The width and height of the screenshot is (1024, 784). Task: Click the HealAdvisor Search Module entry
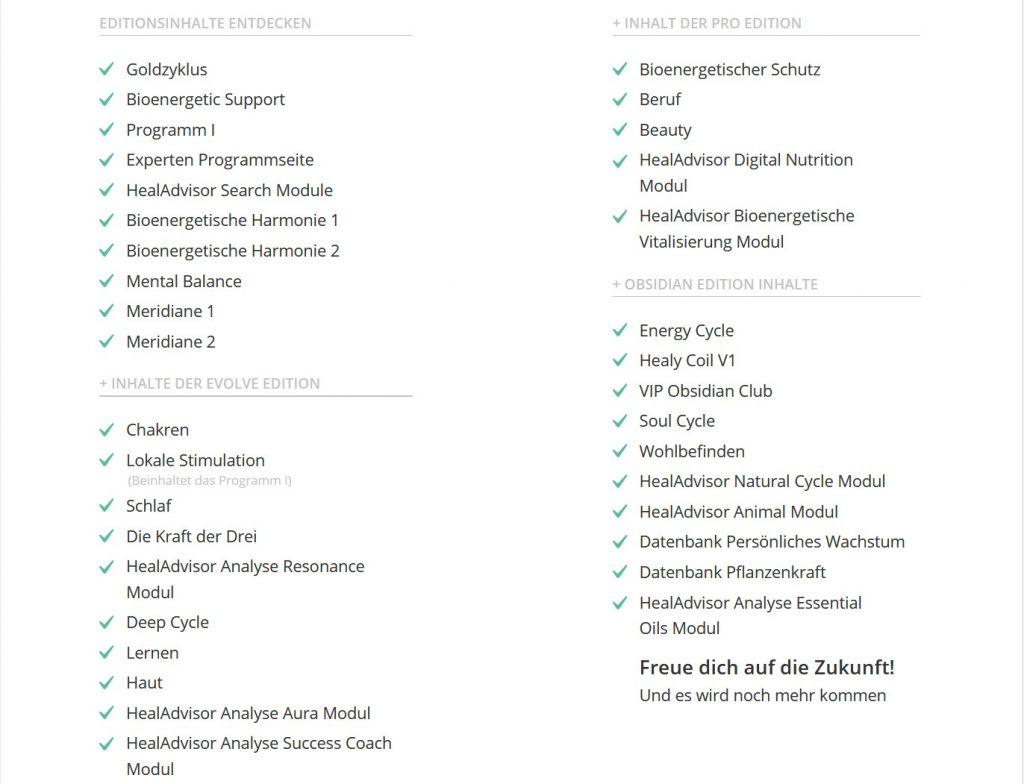tap(229, 190)
